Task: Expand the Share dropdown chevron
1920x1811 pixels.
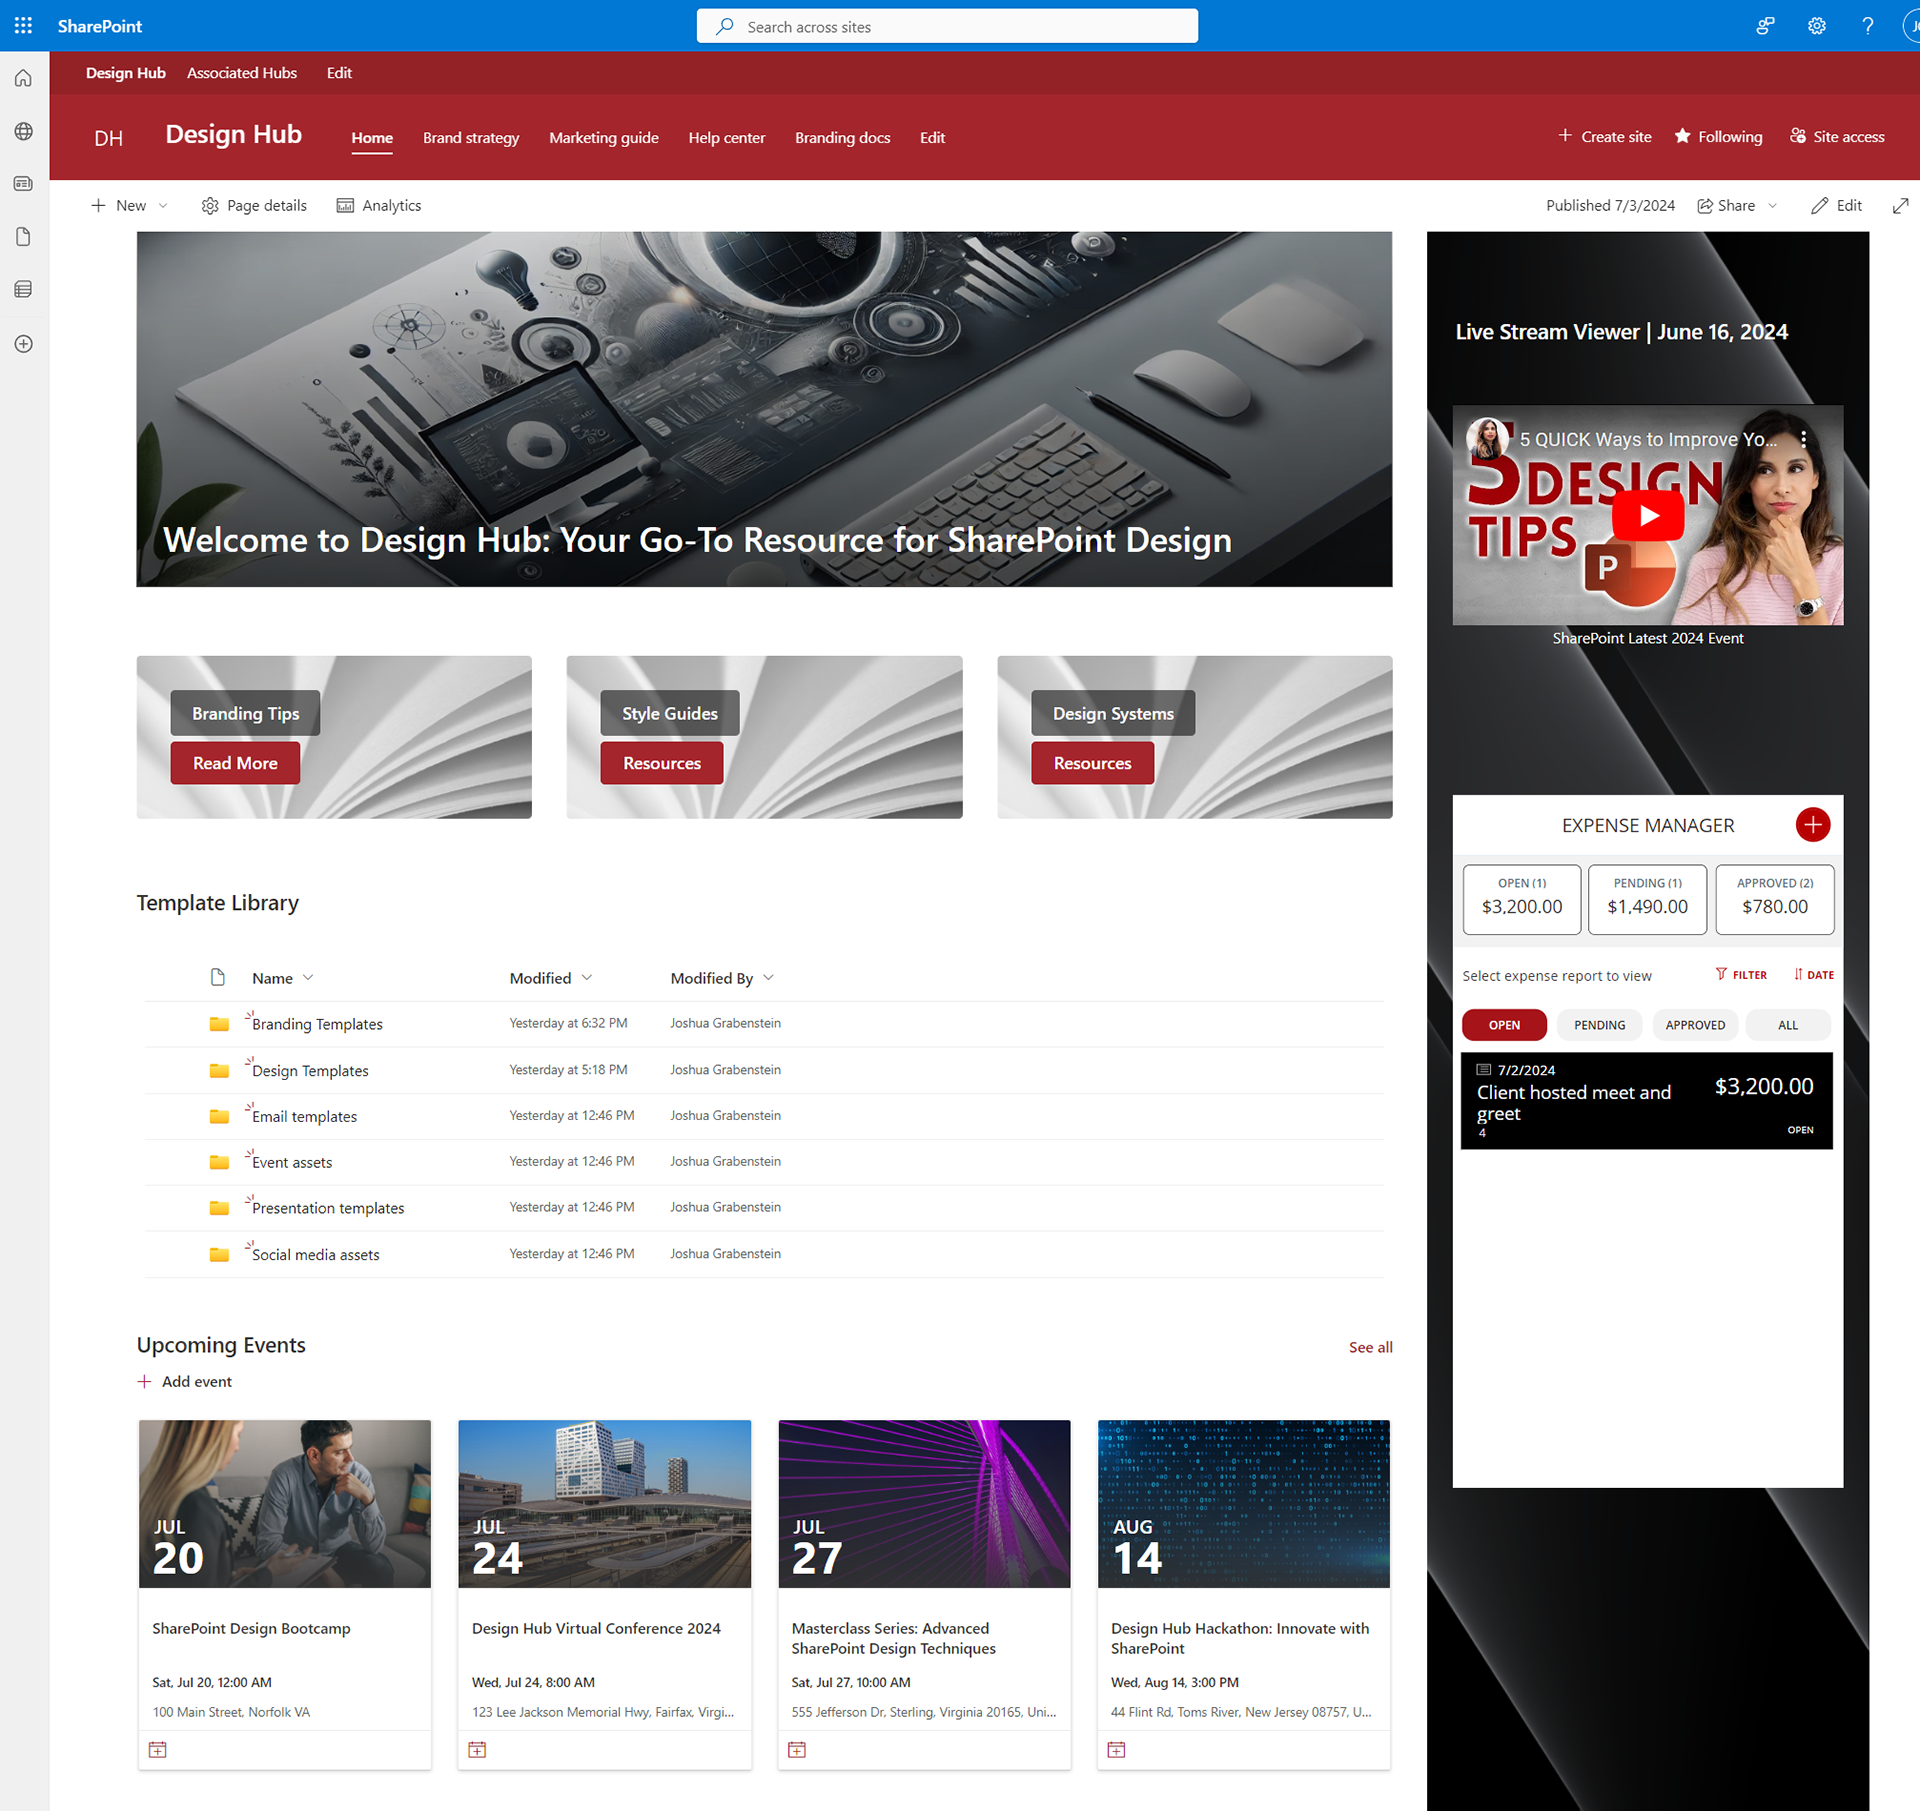Action: 1773,205
